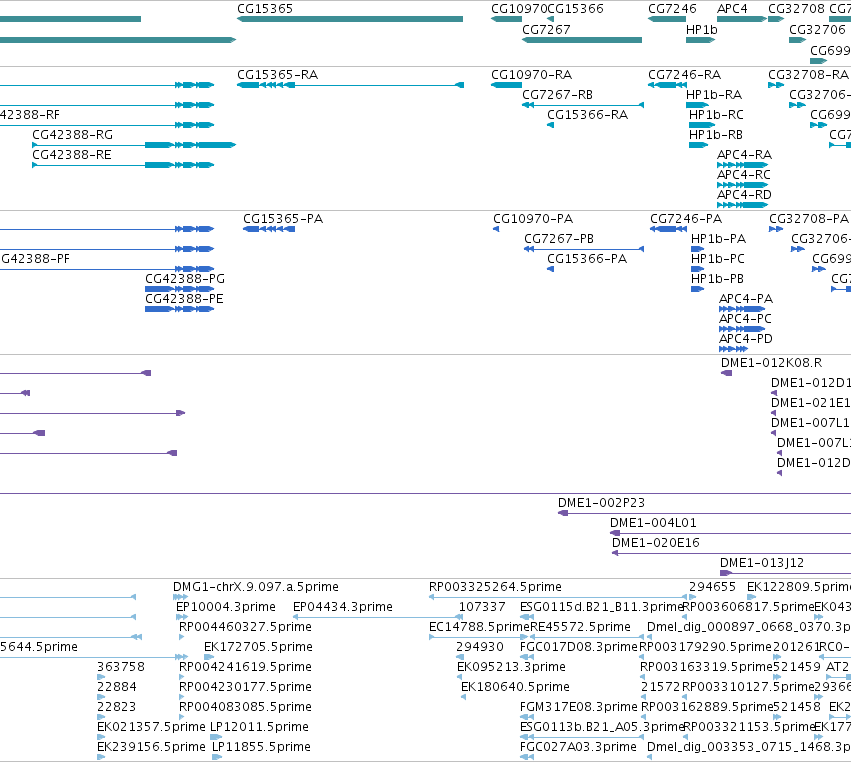
Task: Click feature label 294930
Action: coord(480,647)
